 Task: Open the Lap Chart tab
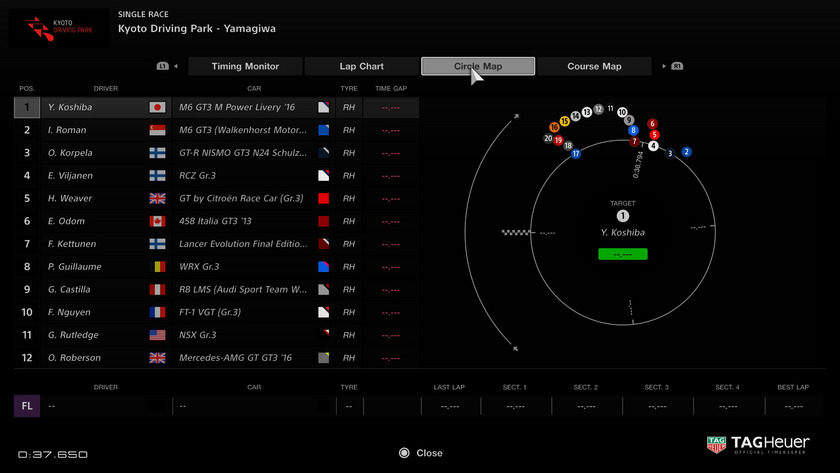tap(361, 67)
